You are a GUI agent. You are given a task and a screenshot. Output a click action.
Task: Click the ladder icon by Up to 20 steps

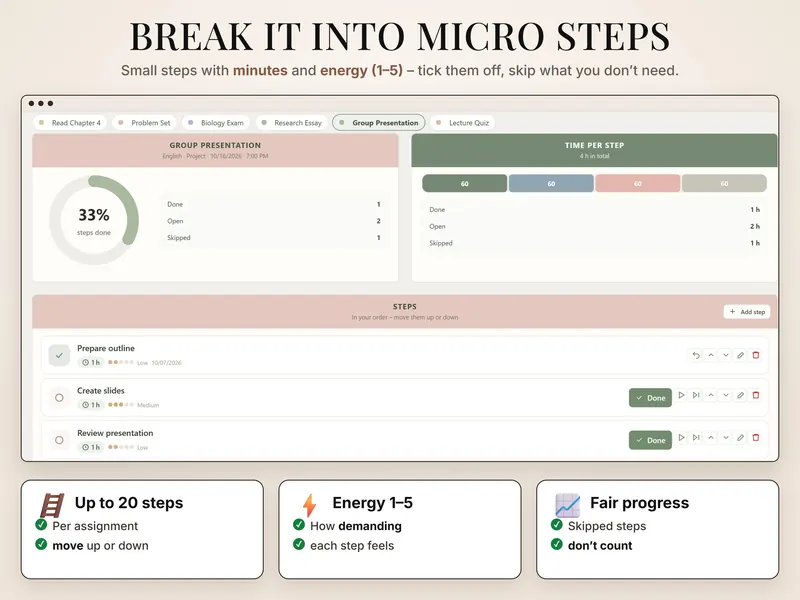pyautogui.click(x=53, y=506)
